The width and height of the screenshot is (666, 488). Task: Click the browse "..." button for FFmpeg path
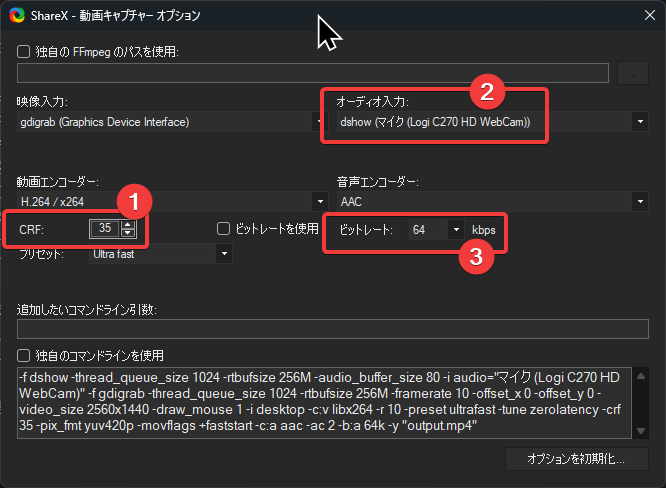633,72
